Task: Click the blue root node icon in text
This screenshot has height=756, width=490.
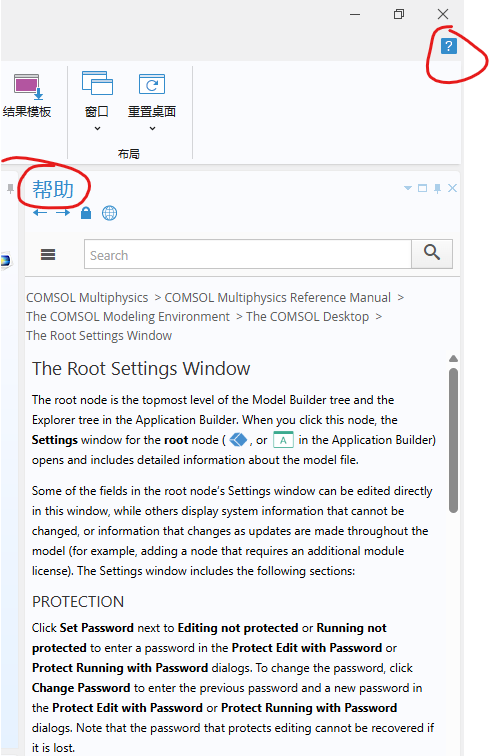Action: pyautogui.click(x=238, y=440)
